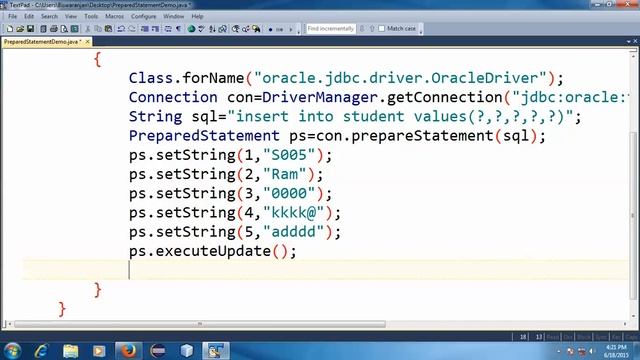
Task: Show paragraph marks with pilcrow icon
Action: (x=178, y=29)
